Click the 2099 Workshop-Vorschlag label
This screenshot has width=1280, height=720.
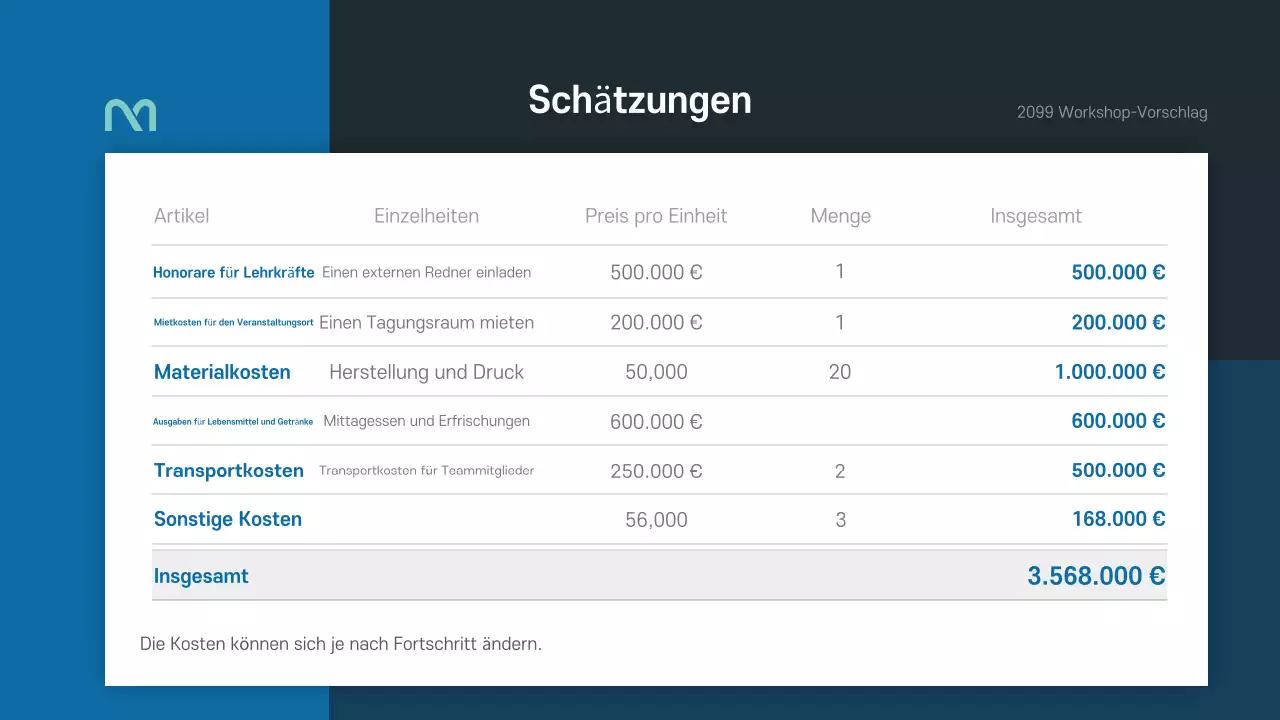coord(1112,112)
